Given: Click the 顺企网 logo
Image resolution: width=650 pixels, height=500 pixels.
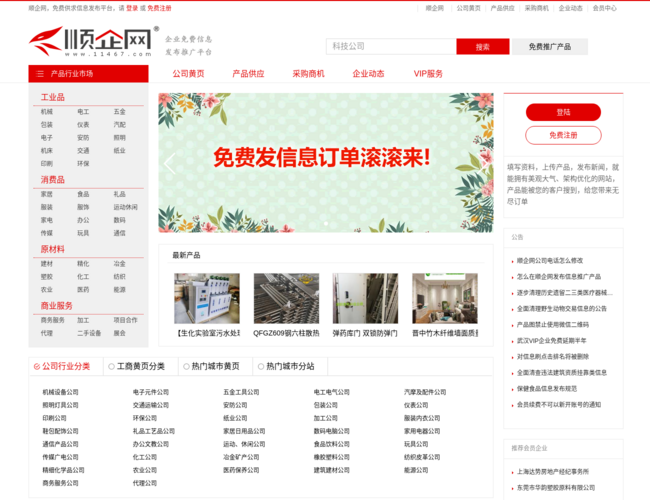Looking at the screenshot, I should point(94,41).
